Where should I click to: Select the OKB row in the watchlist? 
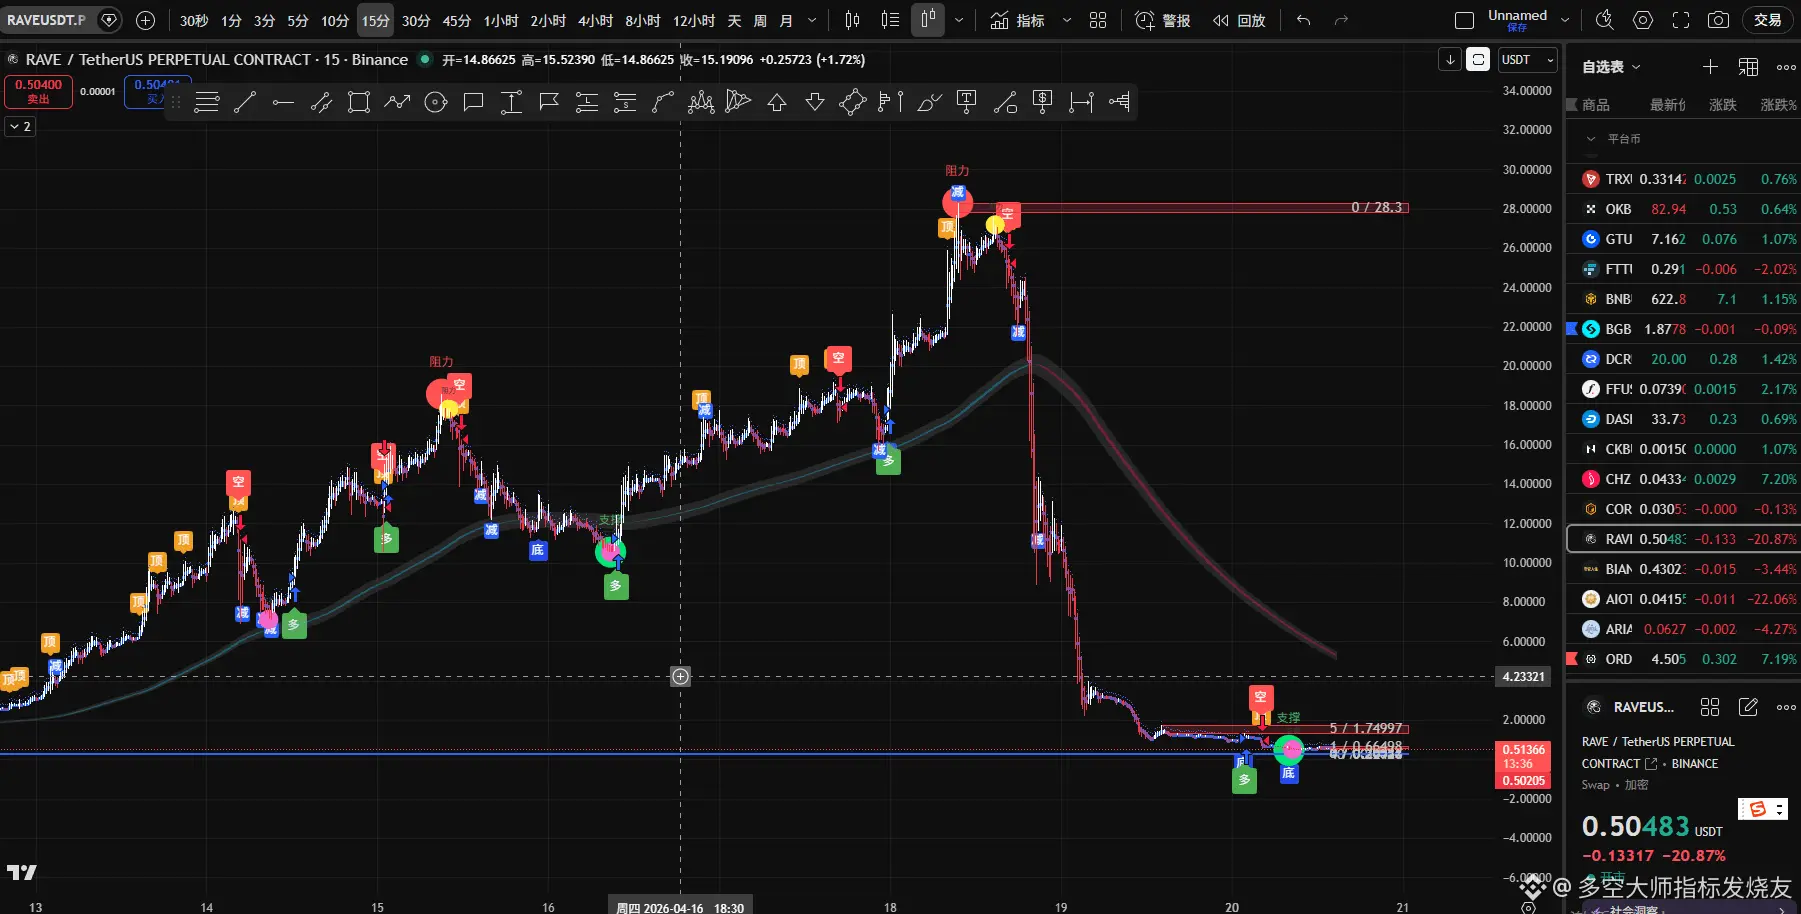pos(1684,209)
